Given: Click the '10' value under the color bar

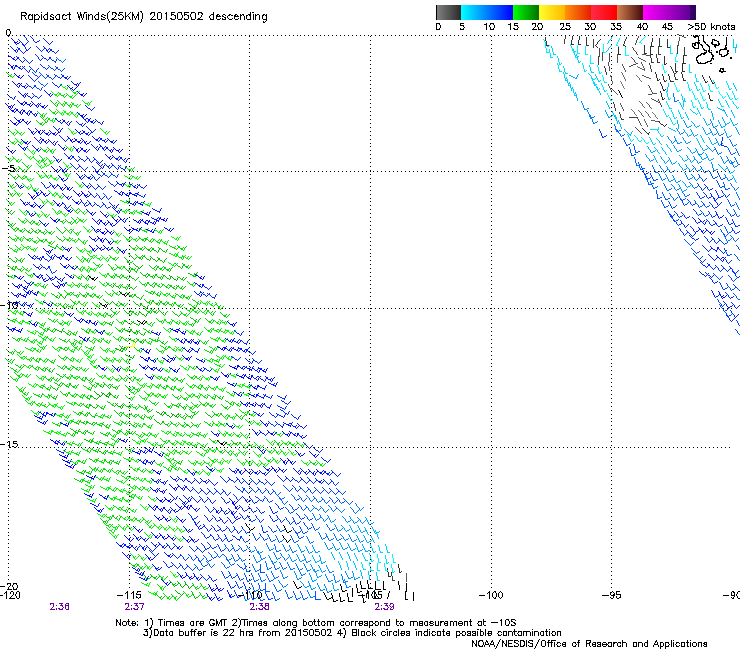Looking at the screenshot, I should coord(489,27).
